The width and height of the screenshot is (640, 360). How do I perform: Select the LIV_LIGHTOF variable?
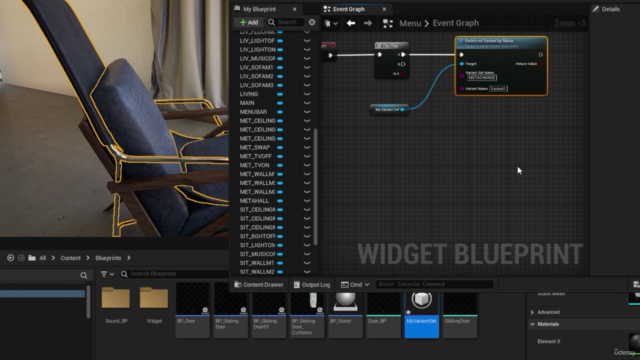257,41
